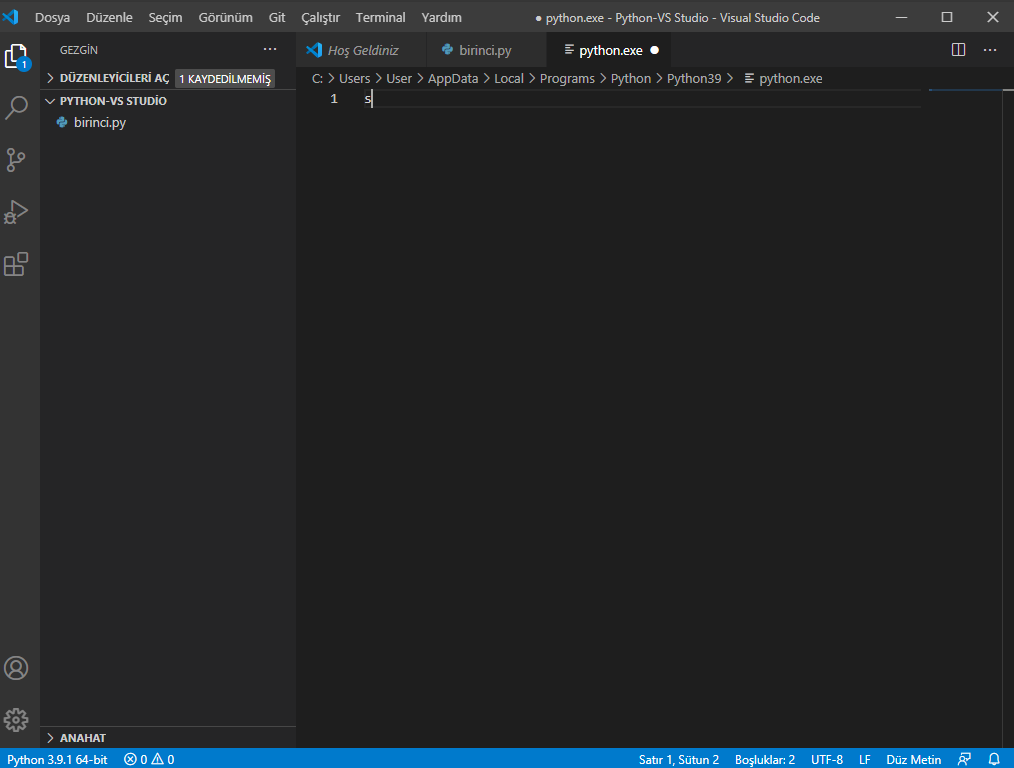The width and height of the screenshot is (1014, 768).
Task: Open the Extensions view icon
Action: [16, 264]
